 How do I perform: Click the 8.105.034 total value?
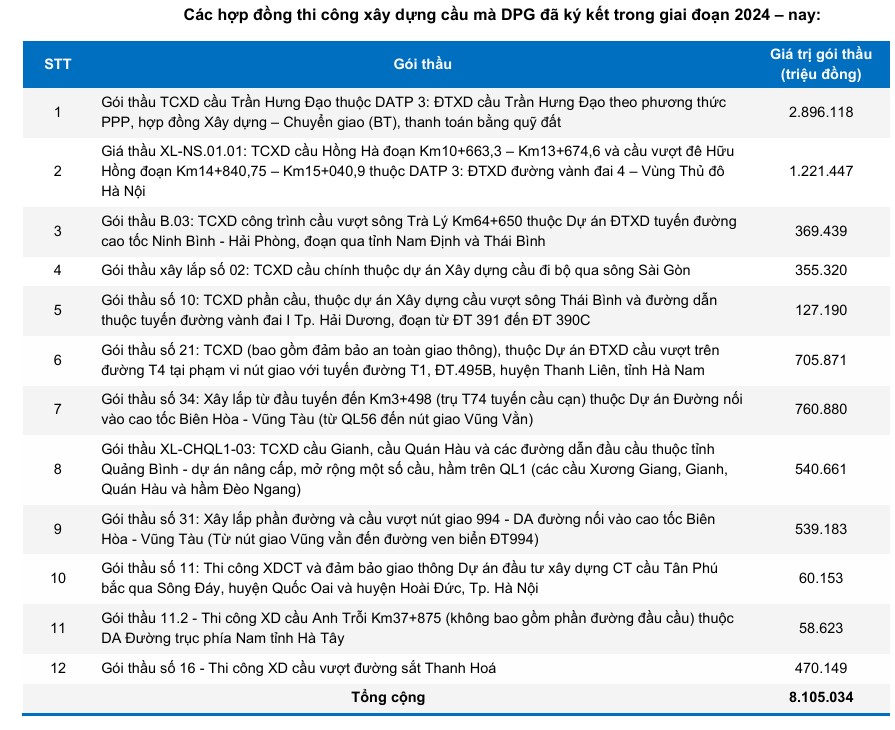click(x=820, y=697)
